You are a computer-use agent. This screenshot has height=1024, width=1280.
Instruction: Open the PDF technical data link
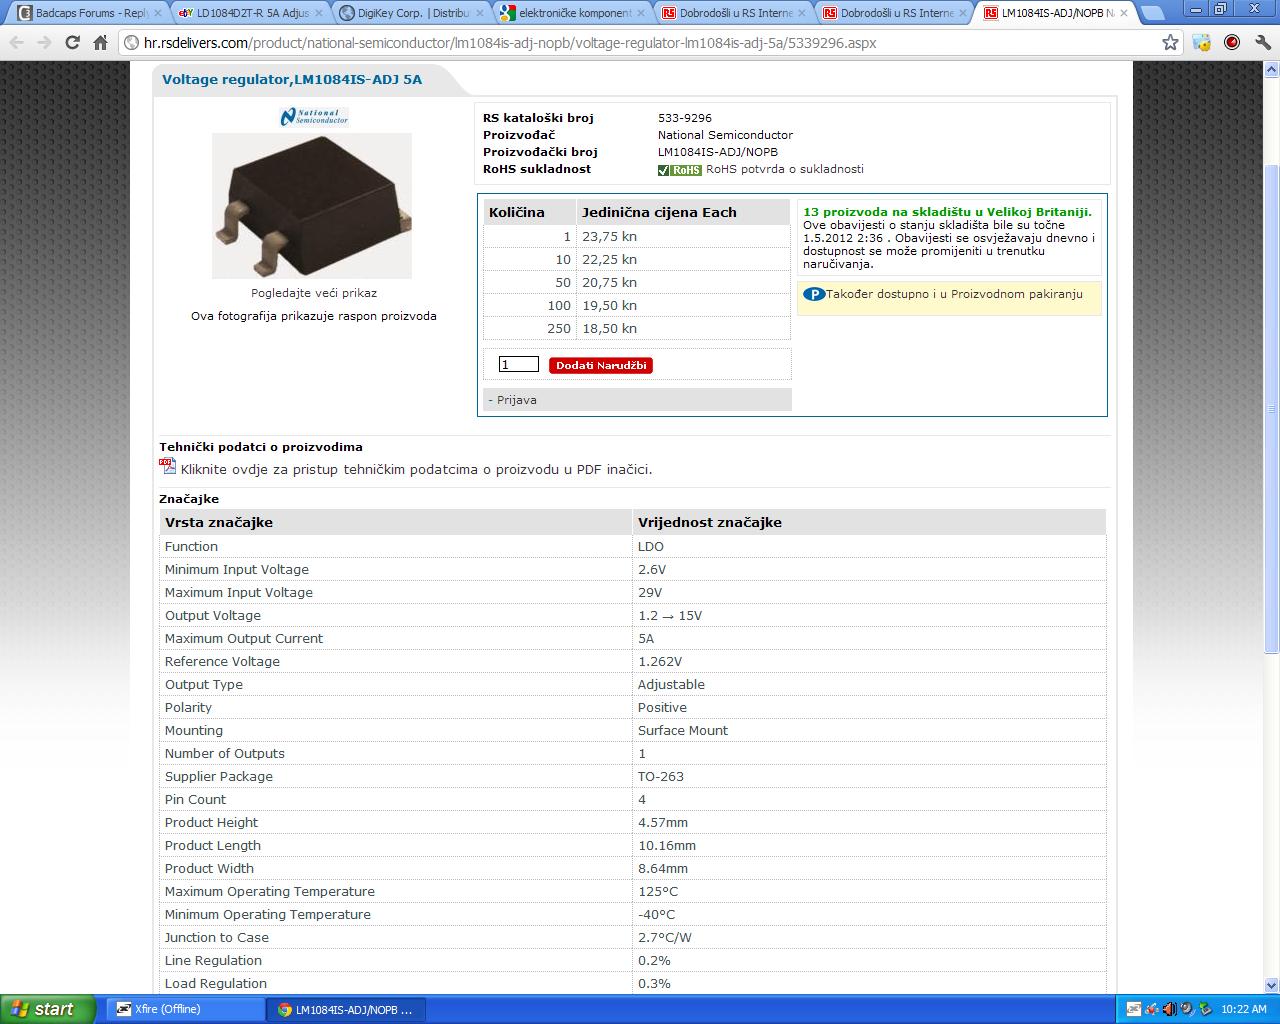point(416,469)
